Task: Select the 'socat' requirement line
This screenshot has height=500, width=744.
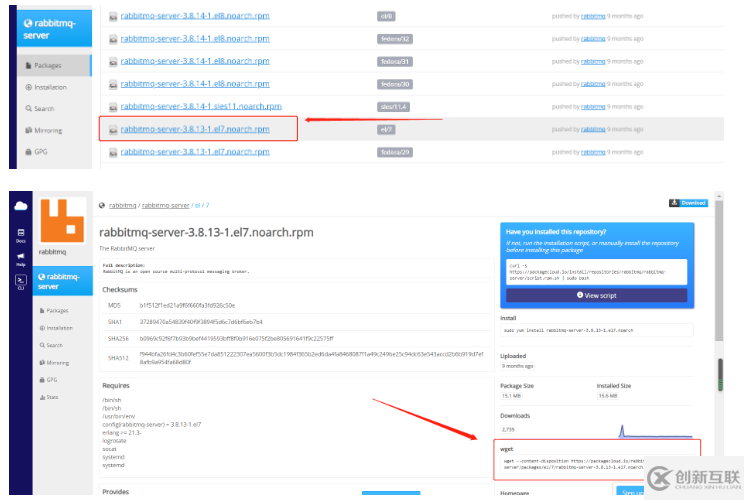Action: pyautogui.click(x=109, y=449)
